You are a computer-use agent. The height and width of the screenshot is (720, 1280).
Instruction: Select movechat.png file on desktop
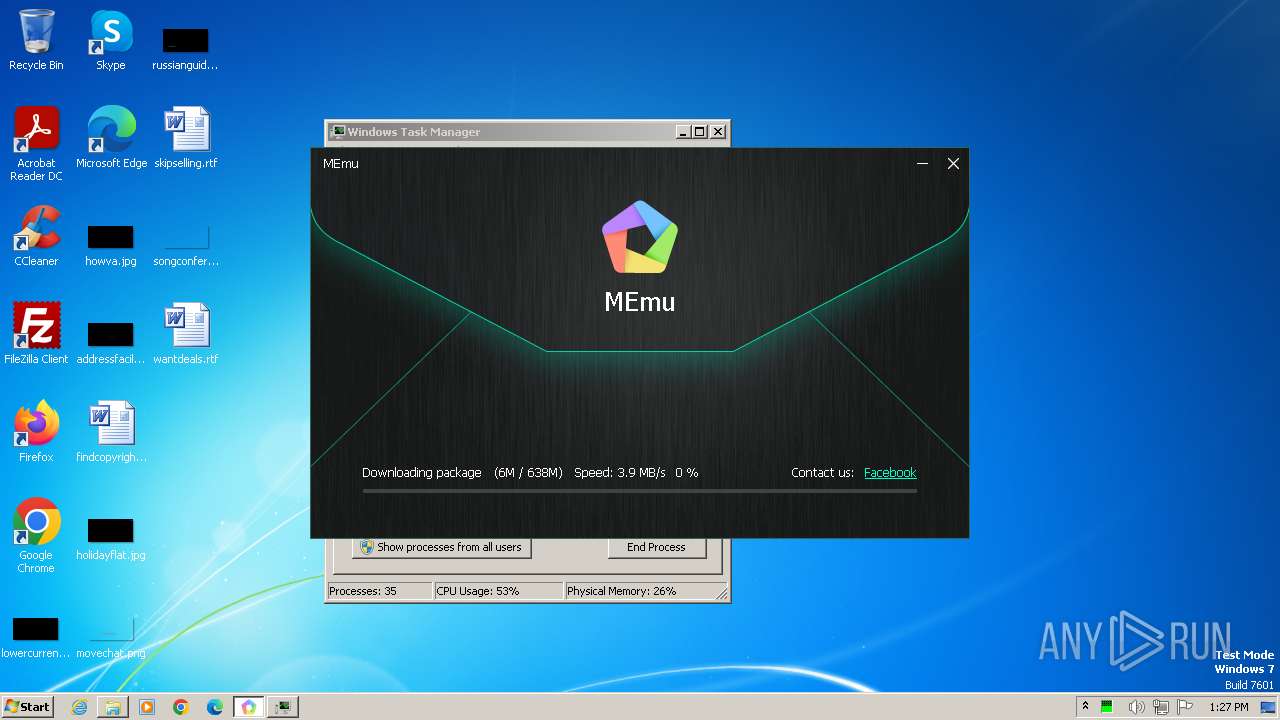point(110,638)
